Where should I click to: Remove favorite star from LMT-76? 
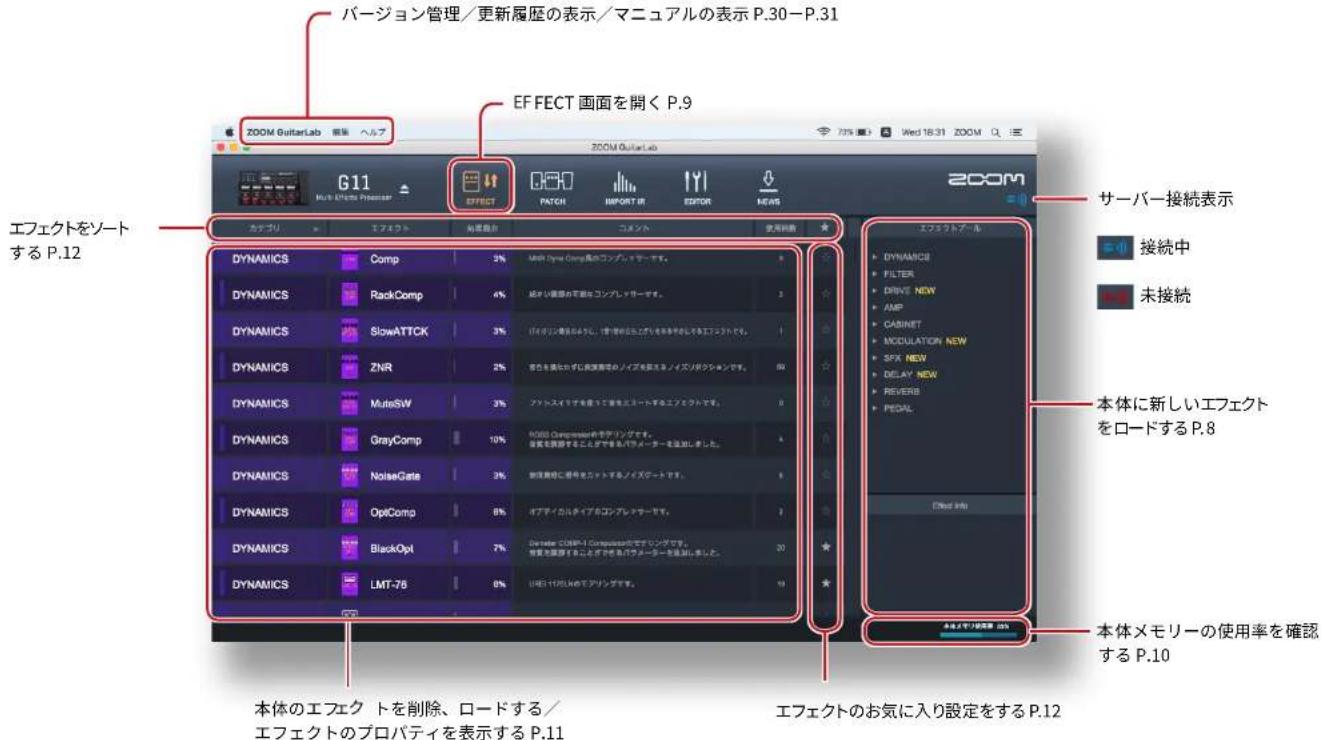(x=826, y=583)
